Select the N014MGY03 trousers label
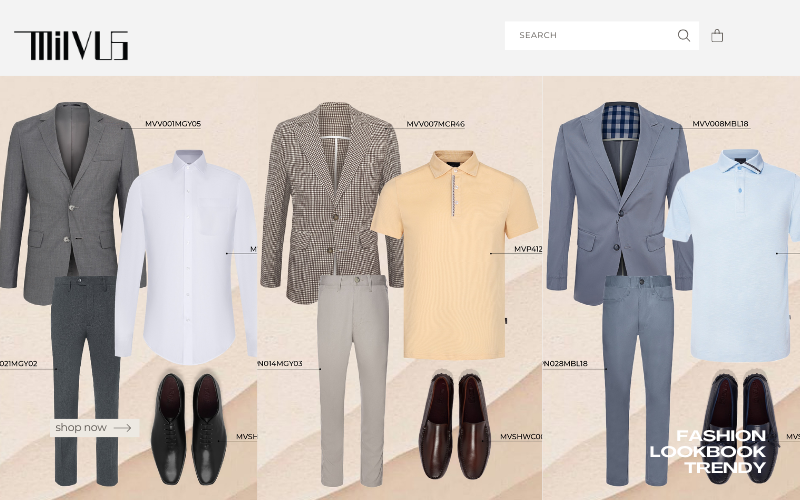This screenshot has width=800, height=500. [x=280, y=363]
